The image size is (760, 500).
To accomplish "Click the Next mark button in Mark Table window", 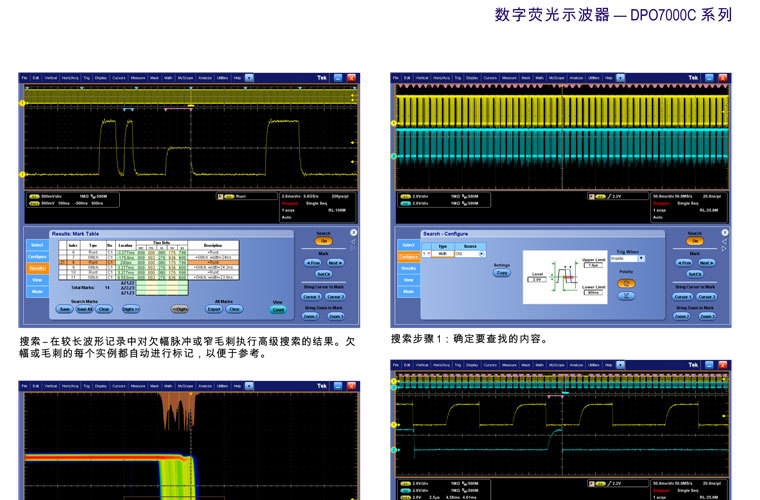I will (335, 263).
